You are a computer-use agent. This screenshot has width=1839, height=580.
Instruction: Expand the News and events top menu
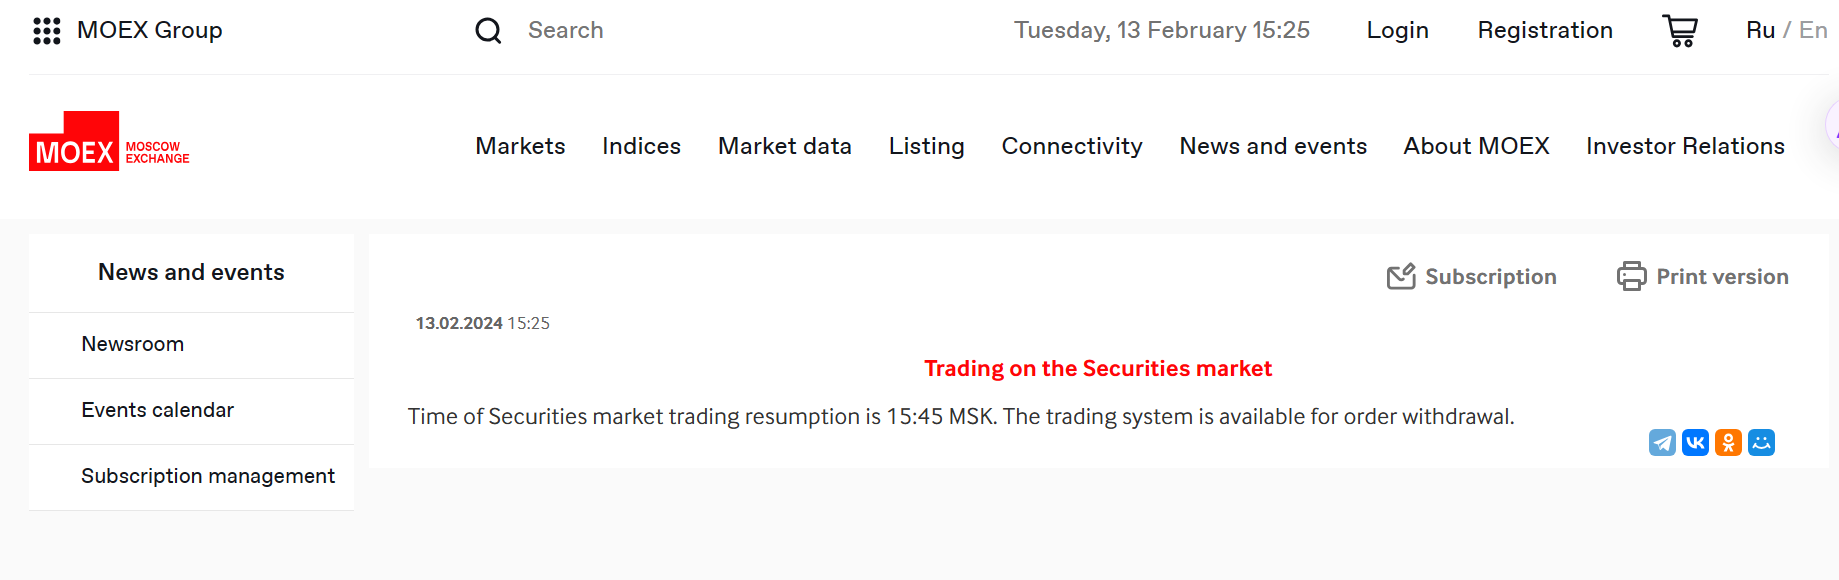click(1273, 146)
